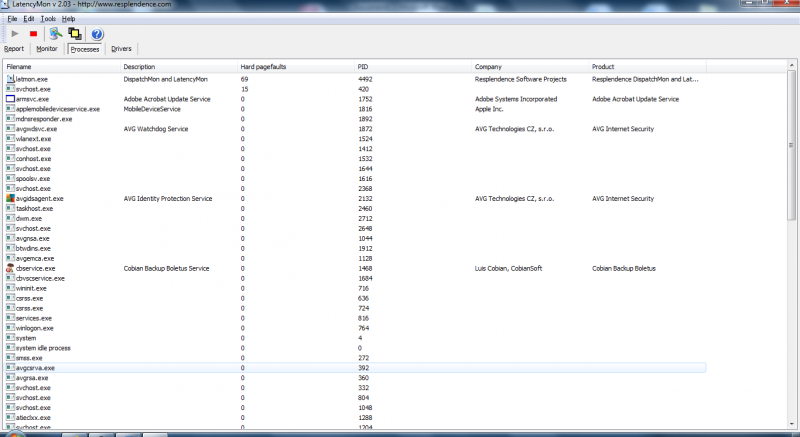Click the cbservice.exe Cobian icon

10,268
